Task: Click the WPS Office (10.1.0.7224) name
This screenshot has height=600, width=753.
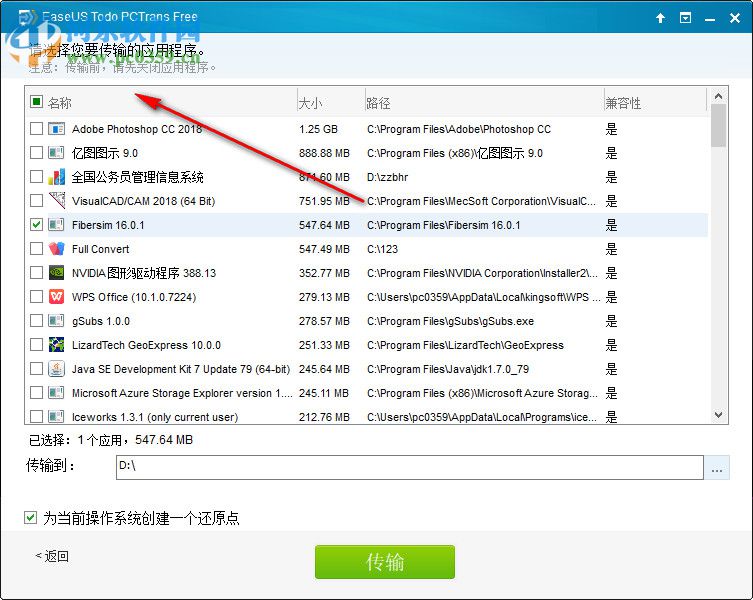Action: click(134, 297)
